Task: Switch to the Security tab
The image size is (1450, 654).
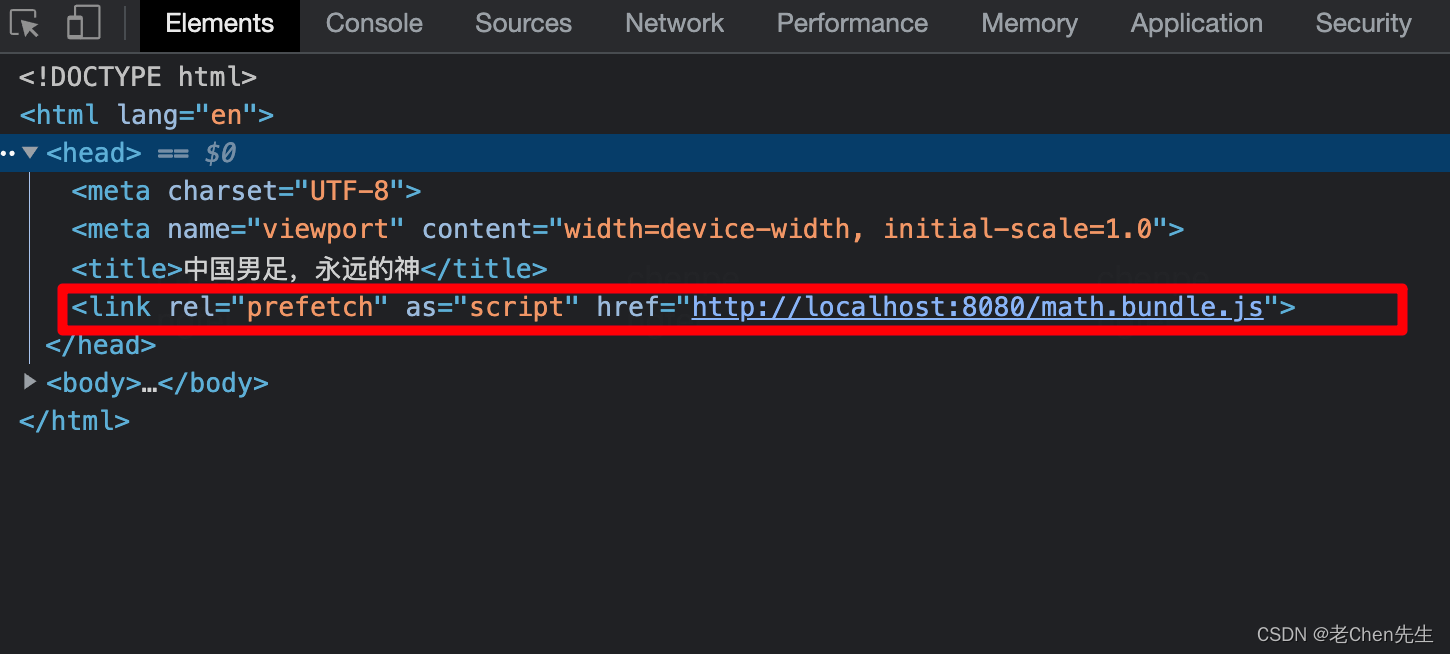Action: click(x=1363, y=24)
